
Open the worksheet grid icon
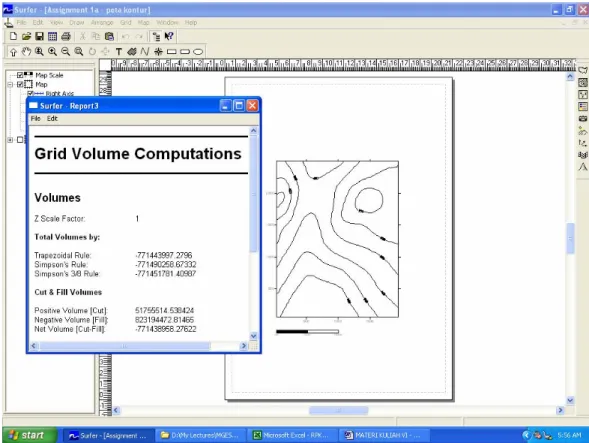pos(52,36)
